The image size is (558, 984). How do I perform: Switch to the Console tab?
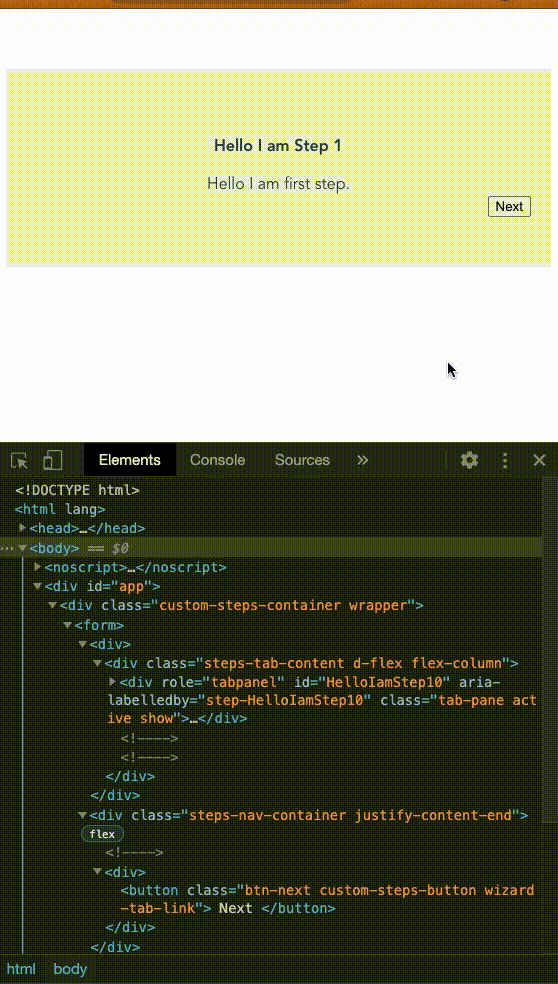[218, 460]
